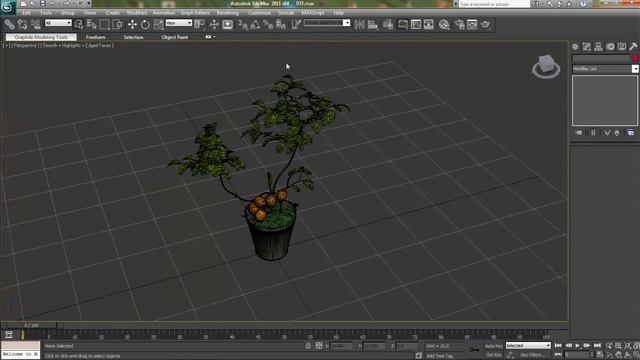Open the Rendering menu
The width and height of the screenshot is (640, 360).
pyautogui.click(x=227, y=13)
